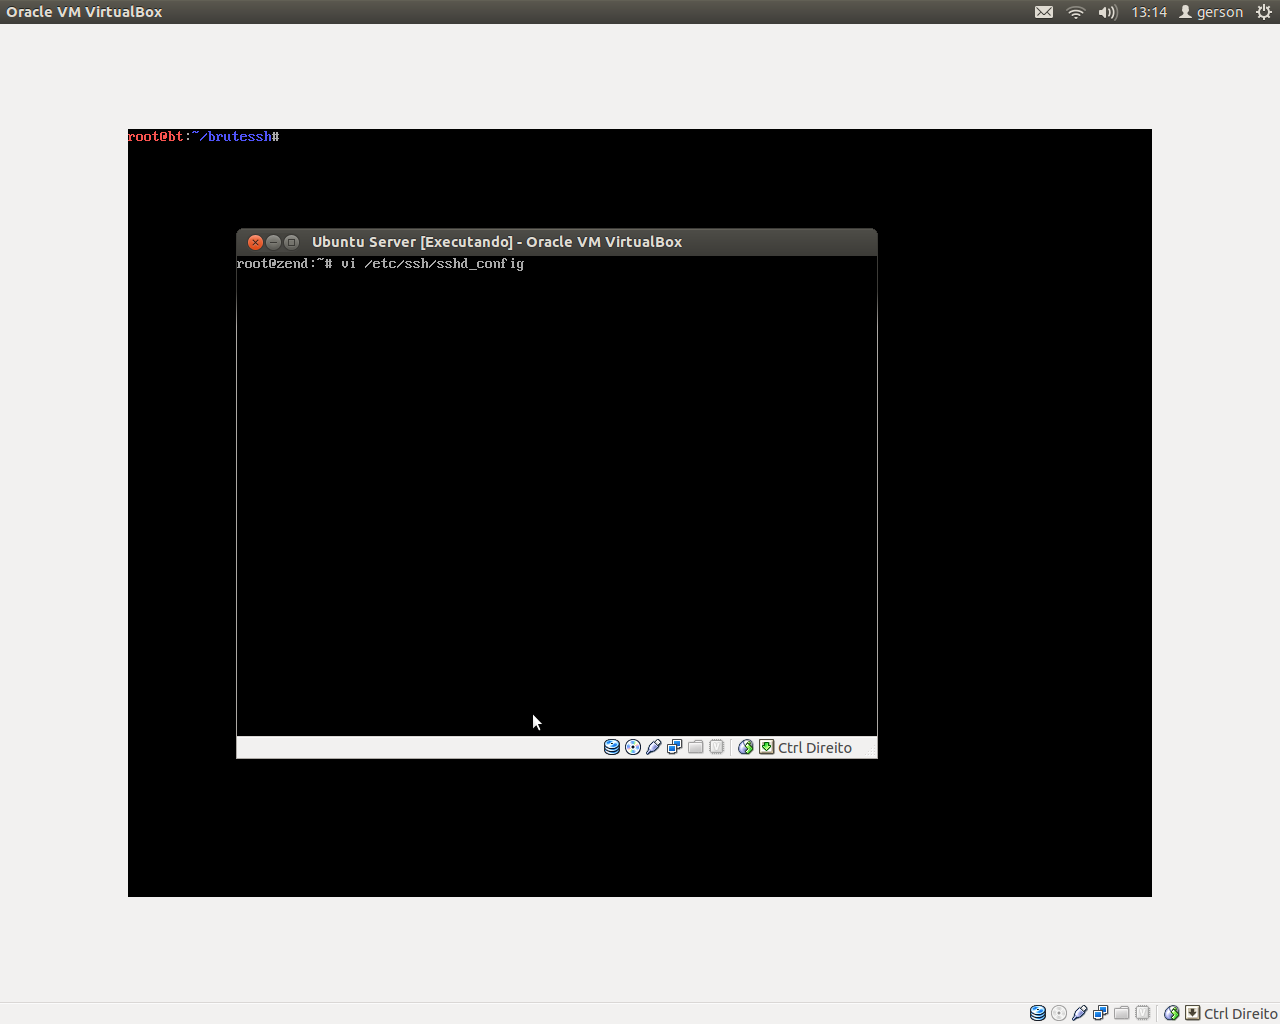Open the Wi-Fi network indicator
1280x1024 pixels.
[1076, 12]
